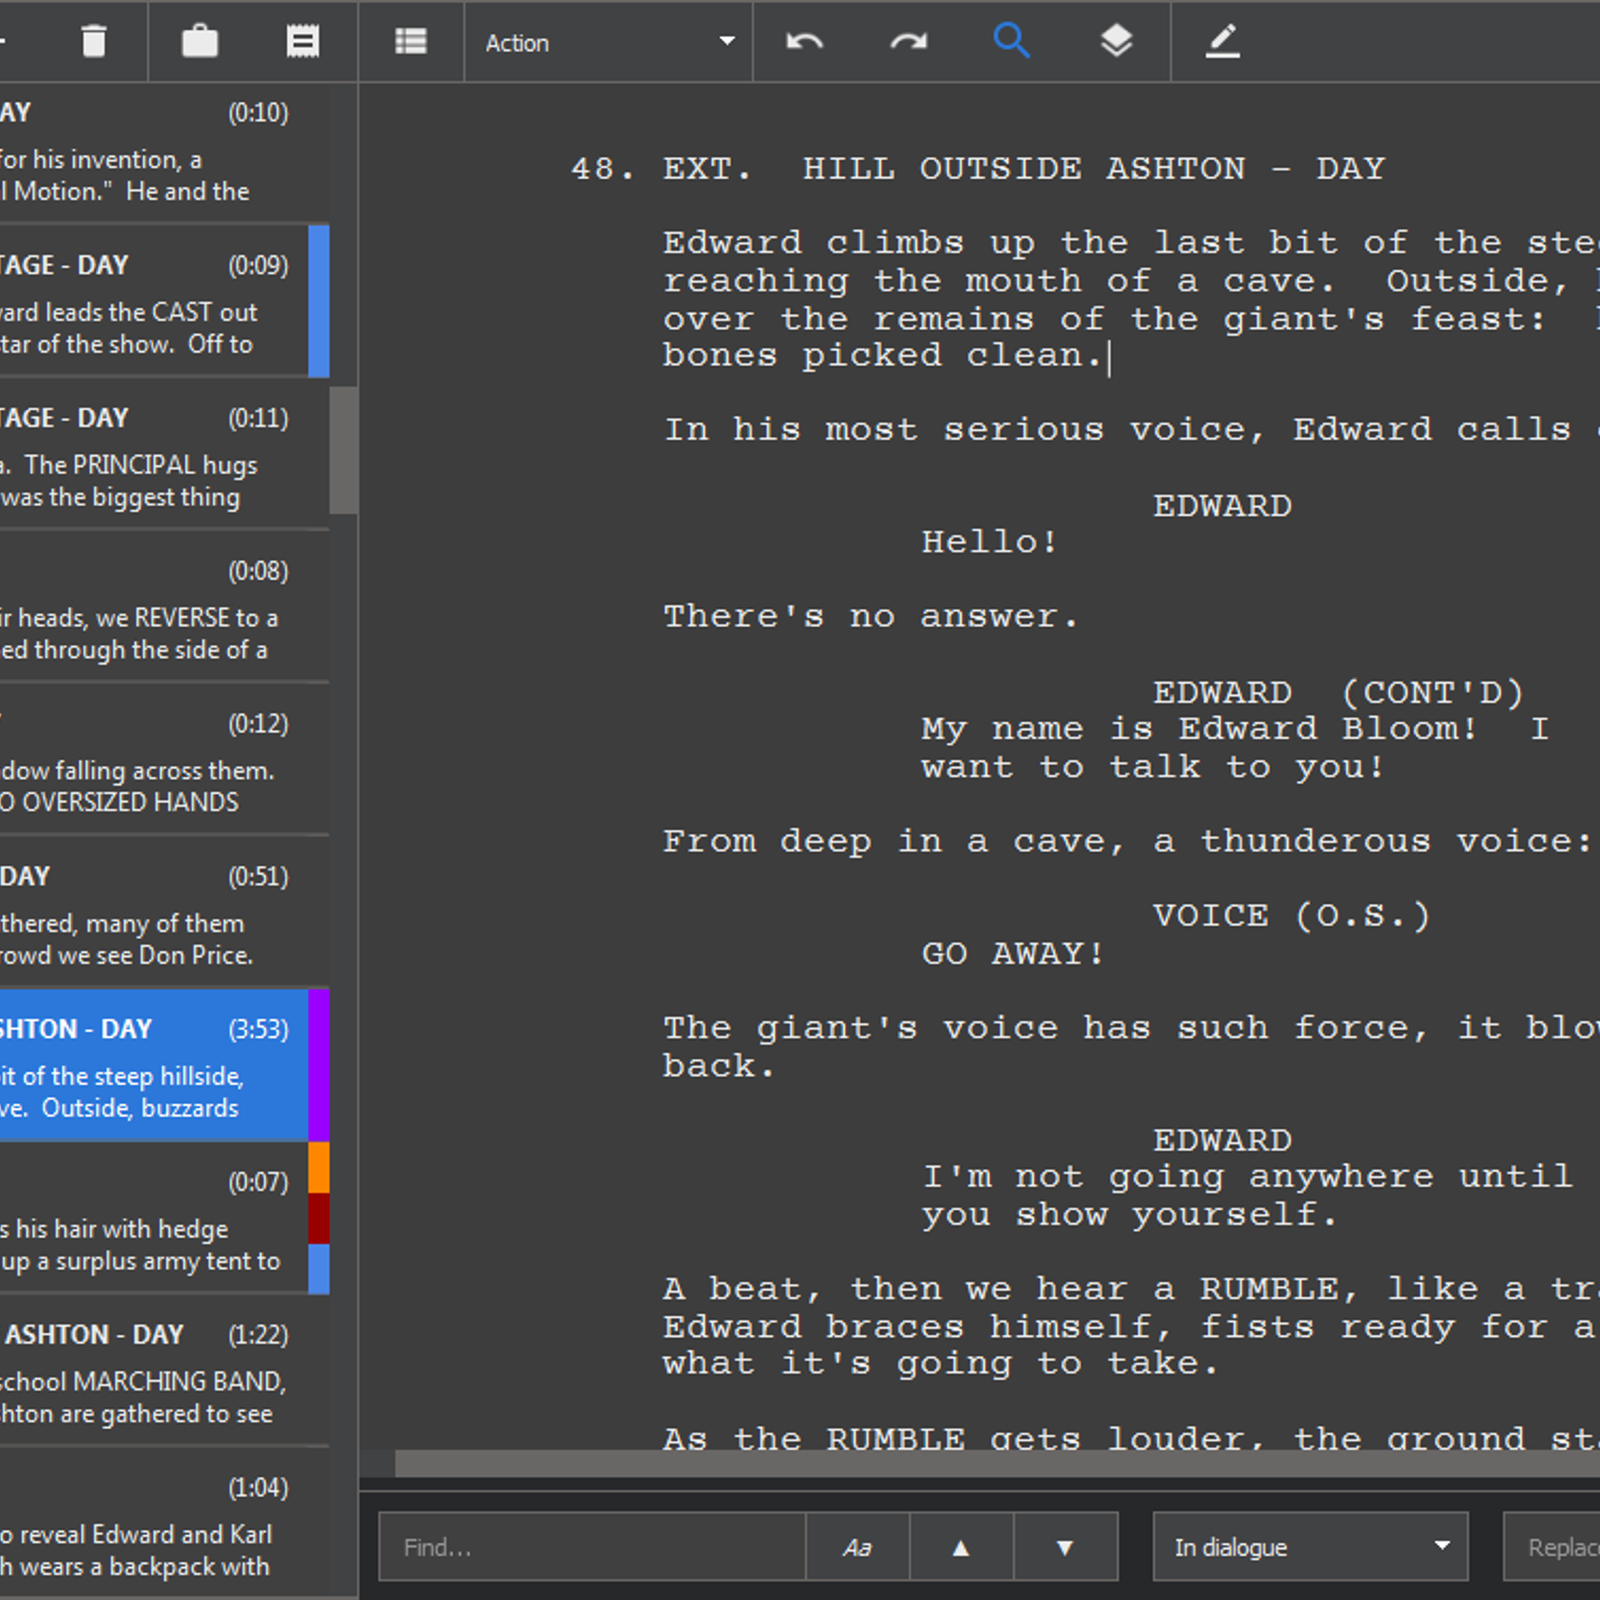
Task: Select scene card with duration (0:08)
Action: coord(164,607)
